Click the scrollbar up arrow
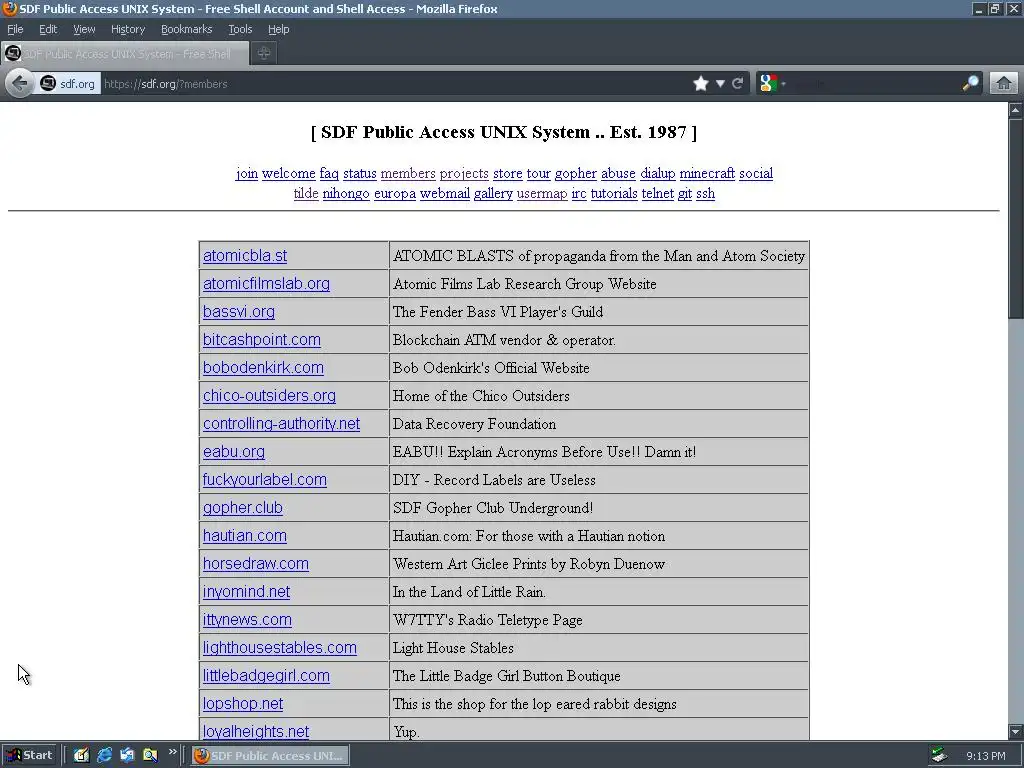 tap(1016, 110)
